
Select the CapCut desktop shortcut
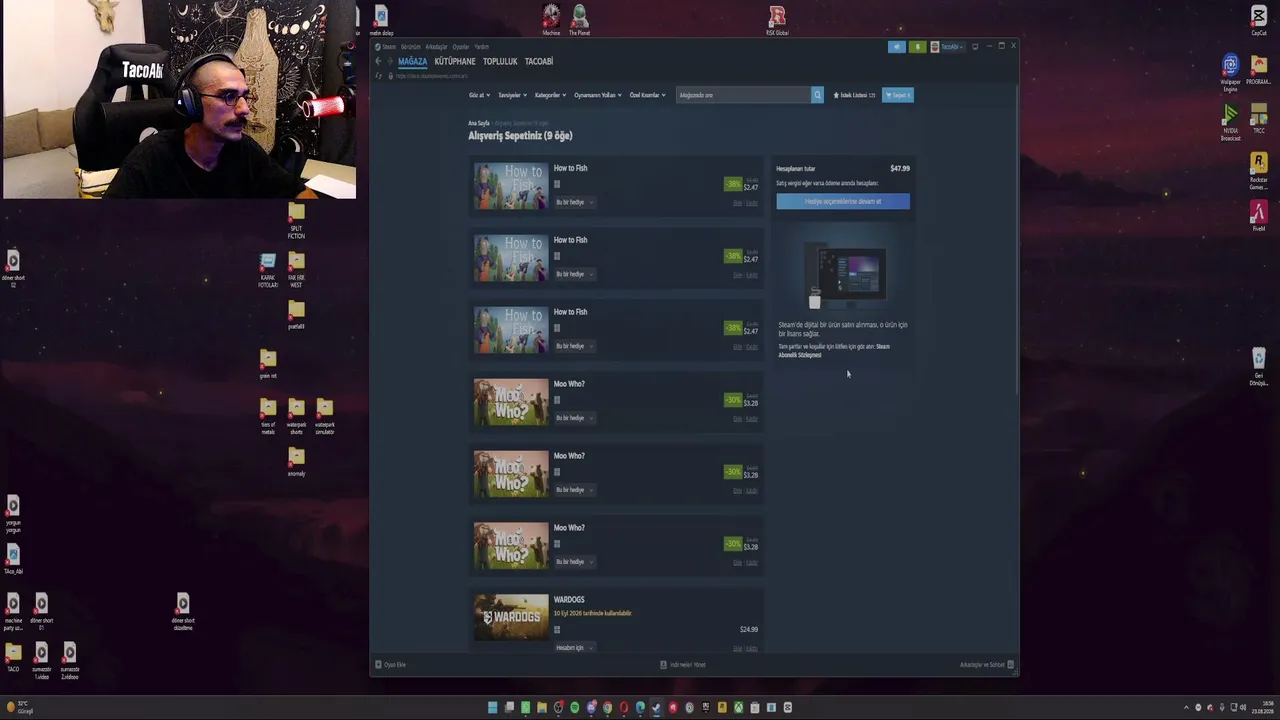pos(1259,21)
